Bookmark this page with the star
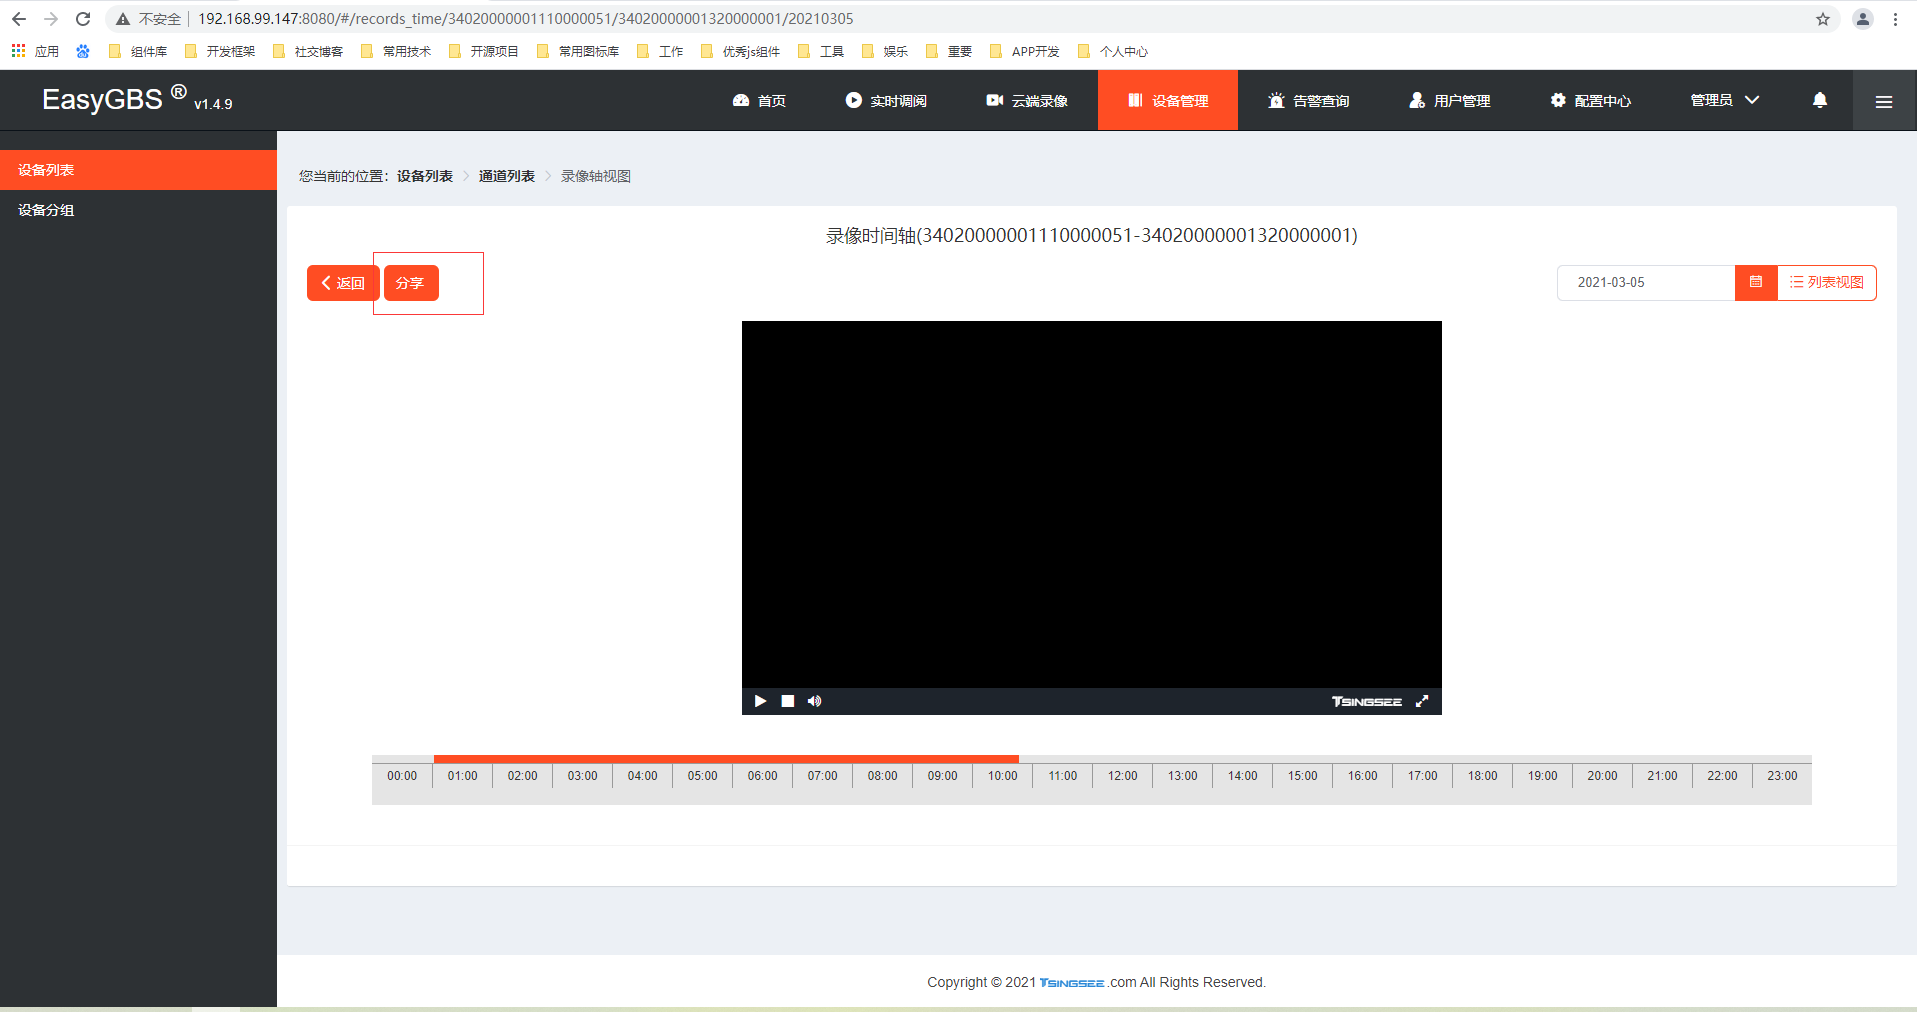1917x1012 pixels. click(1823, 19)
